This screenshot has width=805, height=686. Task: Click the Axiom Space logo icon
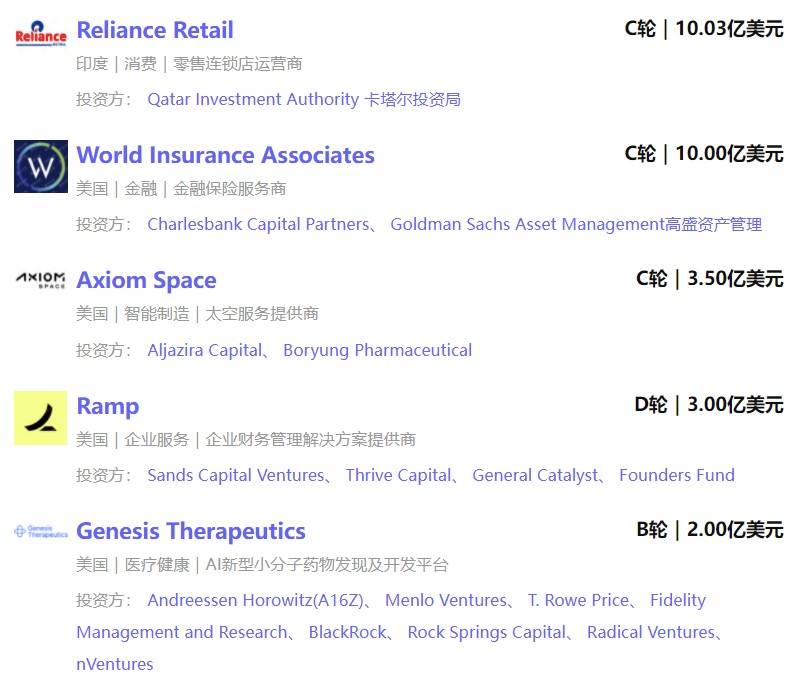pyautogui.click(x=41, y=279)
